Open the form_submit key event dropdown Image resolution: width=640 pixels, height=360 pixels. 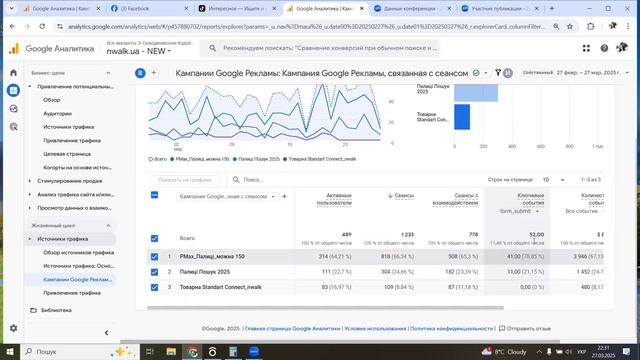coord(519,211)
